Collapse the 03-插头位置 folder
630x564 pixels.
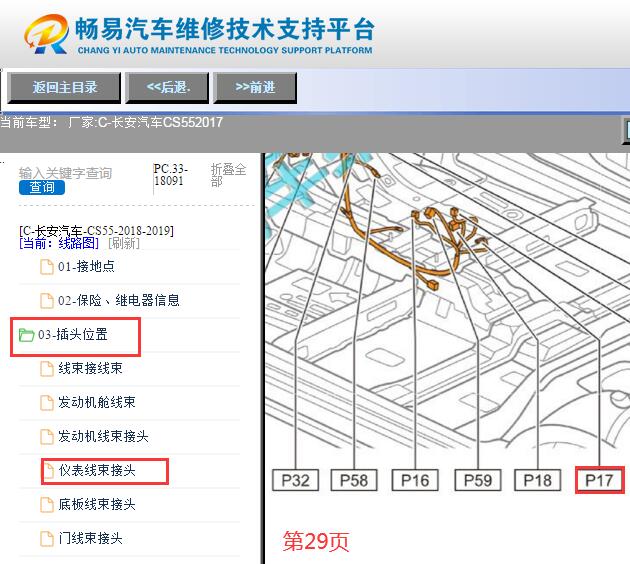(73, 335)
